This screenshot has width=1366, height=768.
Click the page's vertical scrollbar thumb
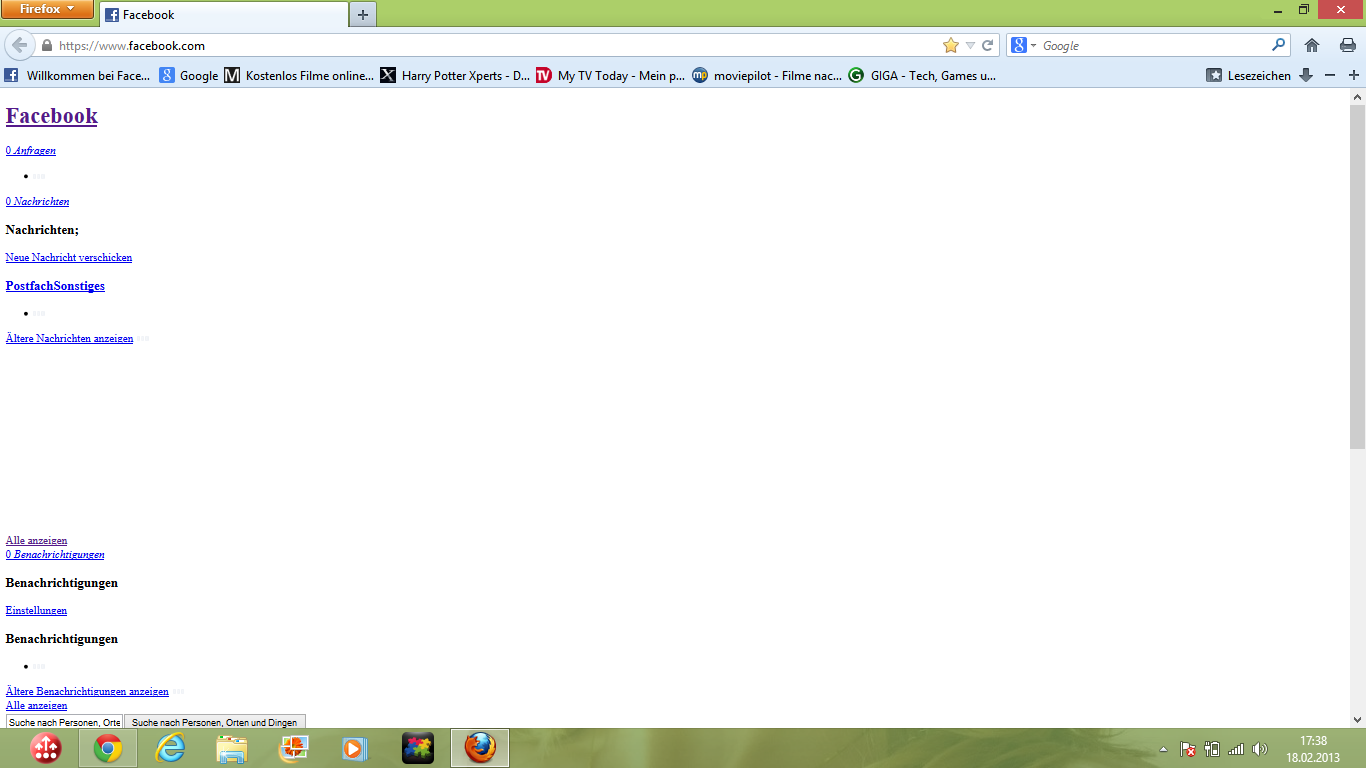(x=1357, y=277)
